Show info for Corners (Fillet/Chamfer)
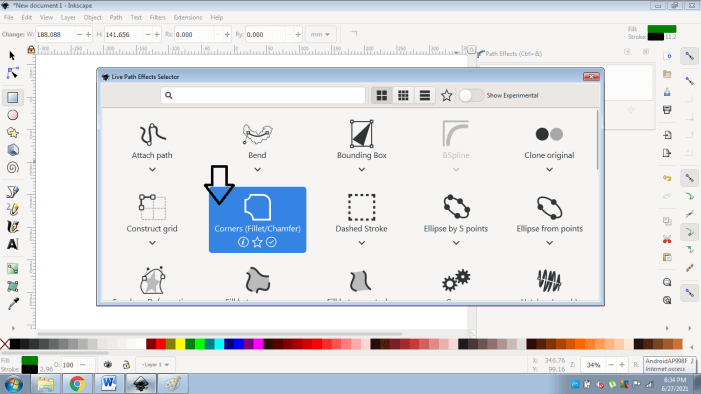The image size is (701, 394). (243, 242)
